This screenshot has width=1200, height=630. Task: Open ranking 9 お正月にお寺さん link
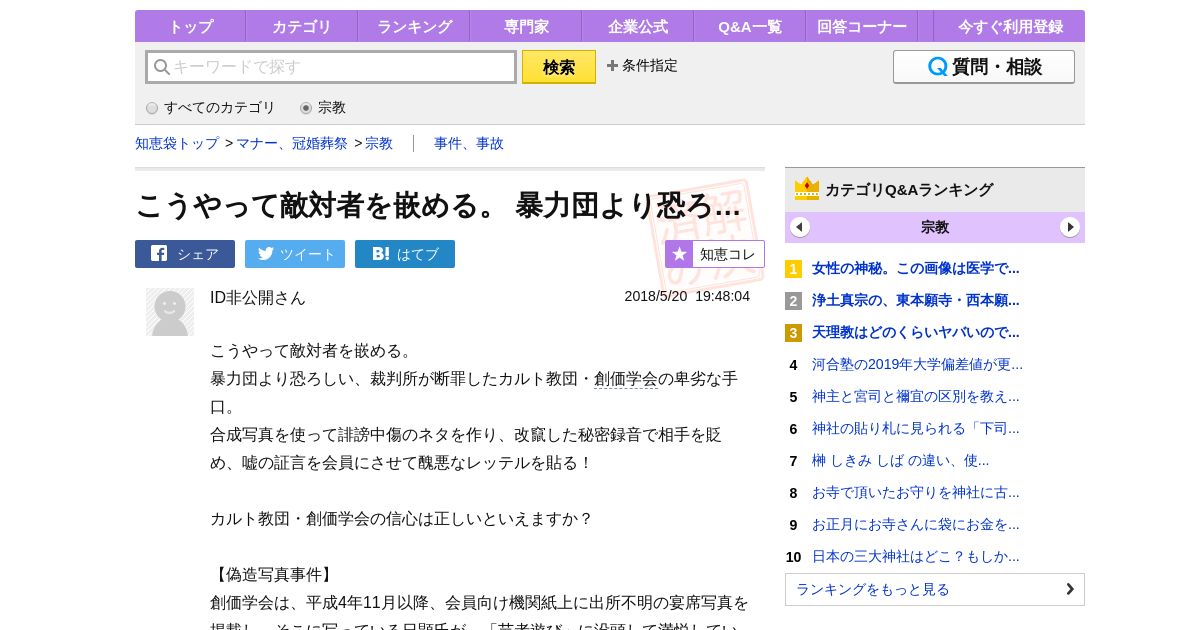(916, 524)
